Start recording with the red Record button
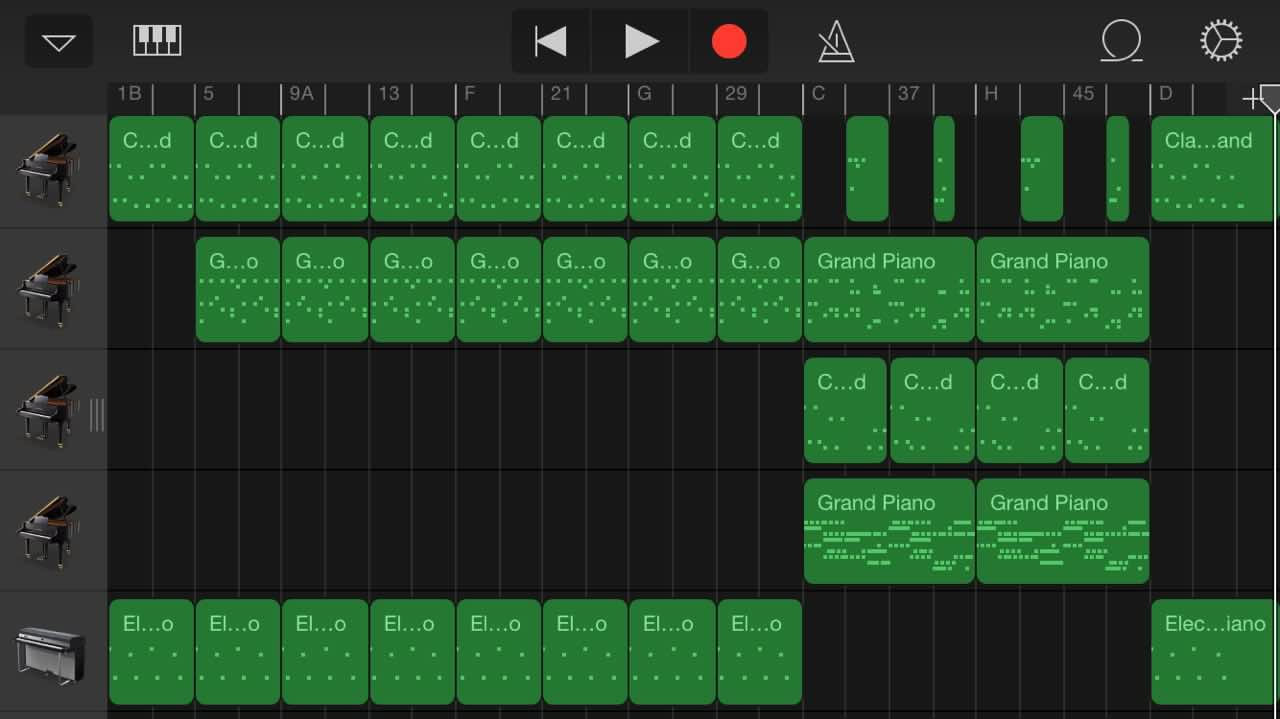The width and height of the screenshot is (1280, 719). (x=729, y=42)
